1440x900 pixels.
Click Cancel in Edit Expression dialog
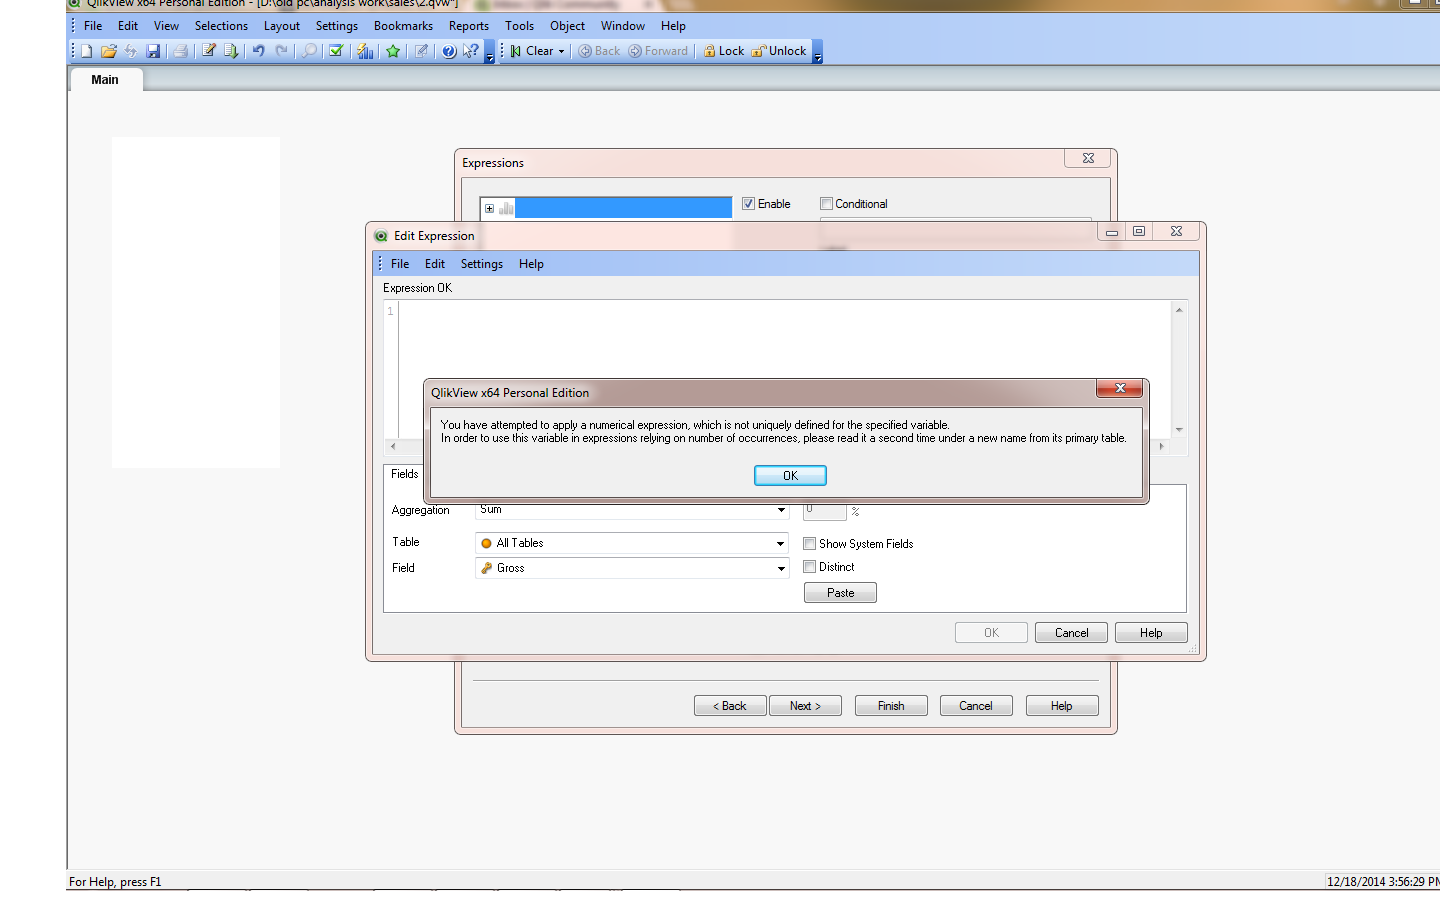tap(1071, 633)
